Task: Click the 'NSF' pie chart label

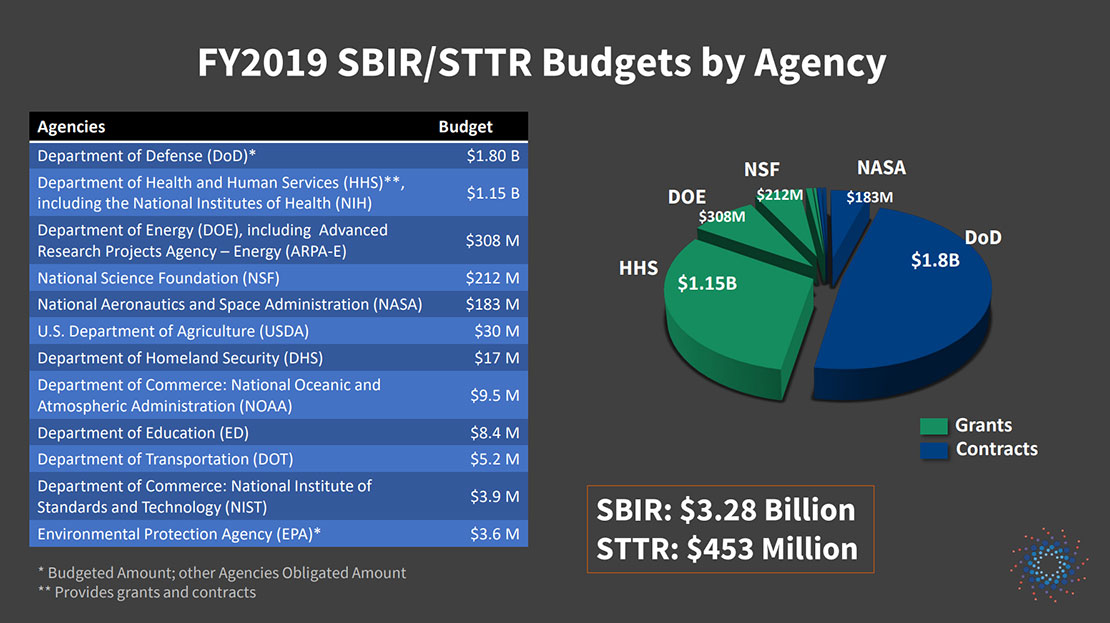Action: (761, 170)
